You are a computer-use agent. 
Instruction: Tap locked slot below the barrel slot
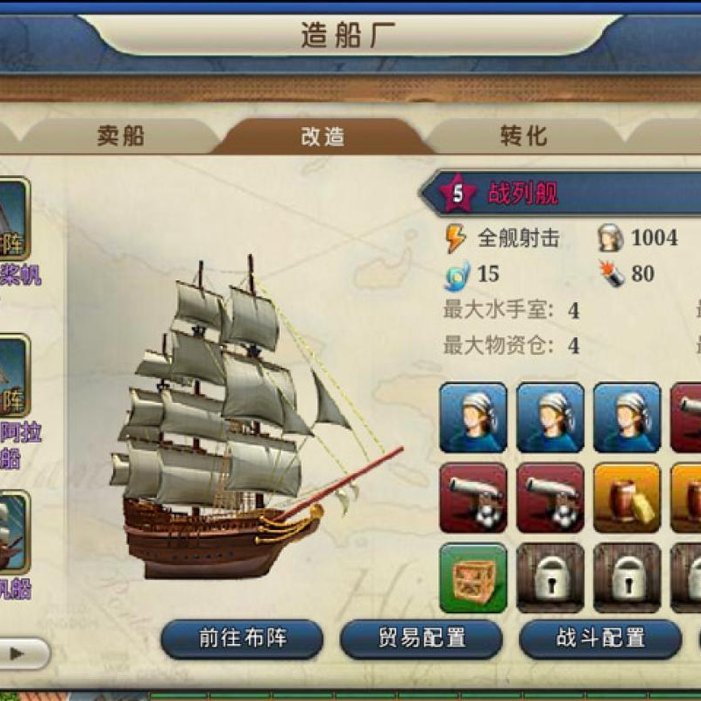coord(627,578)
